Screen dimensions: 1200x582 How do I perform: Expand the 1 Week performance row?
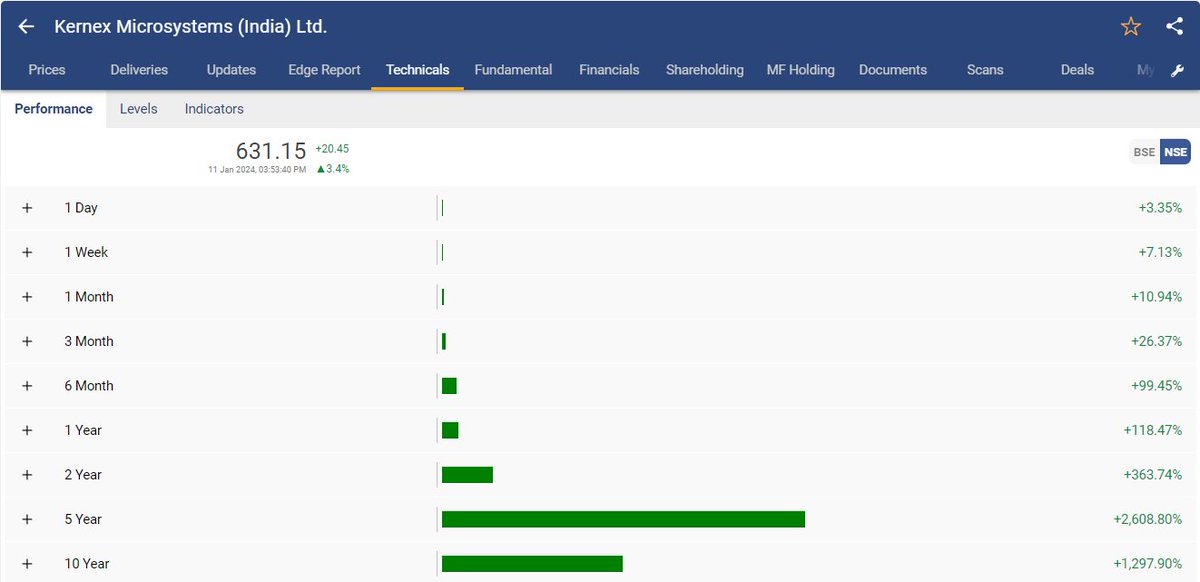point(27,252)
